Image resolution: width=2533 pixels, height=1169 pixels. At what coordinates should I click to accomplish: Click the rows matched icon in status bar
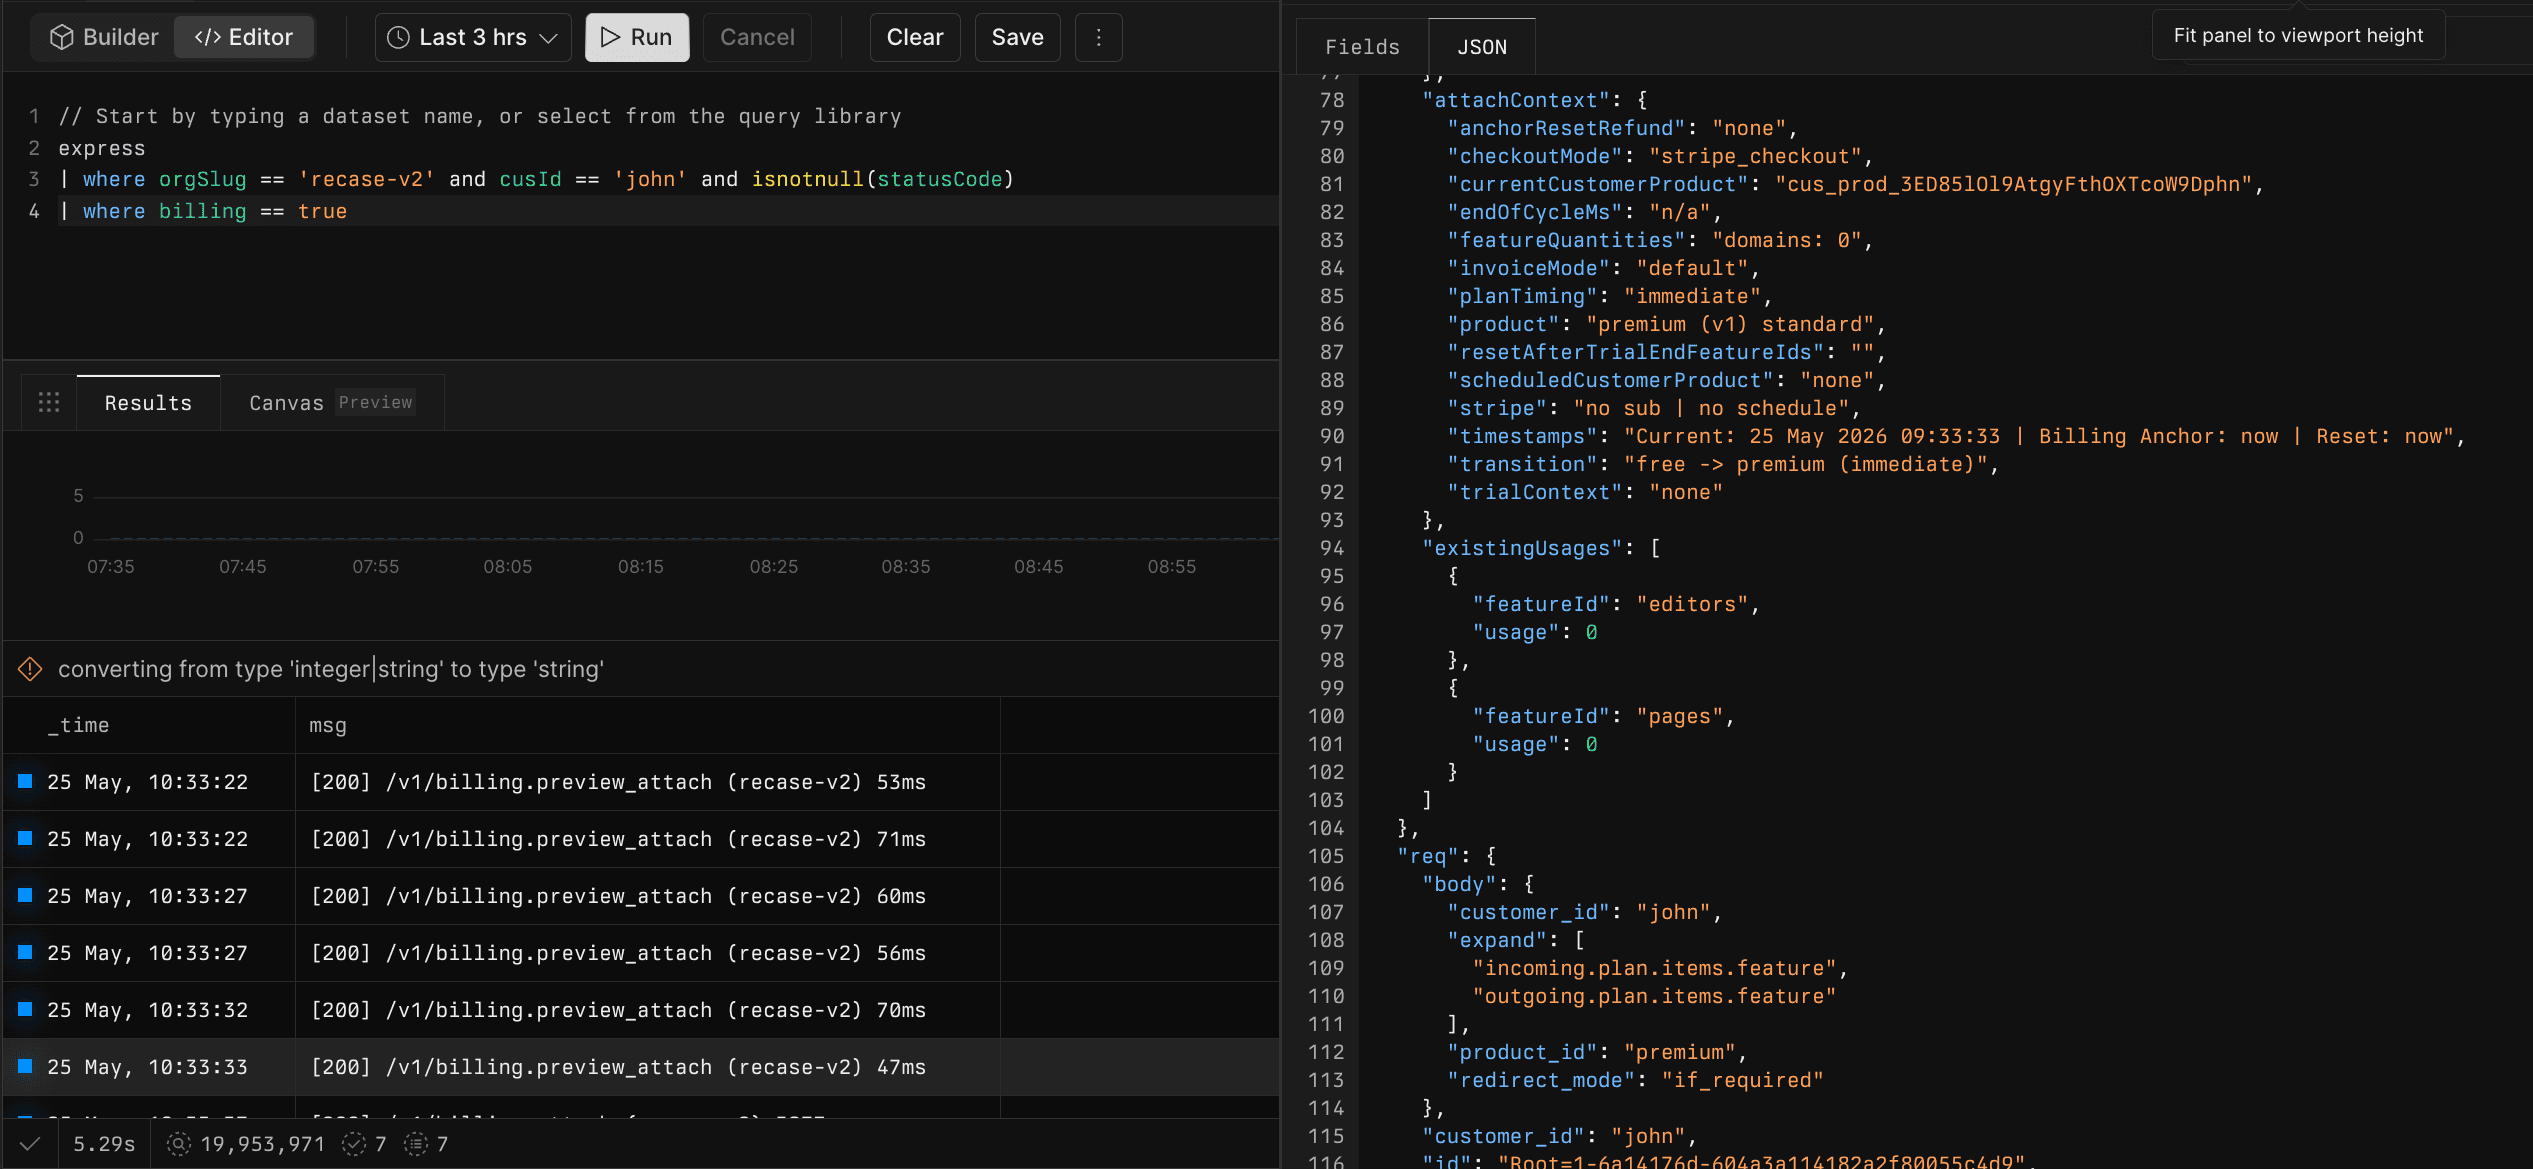354,1144
